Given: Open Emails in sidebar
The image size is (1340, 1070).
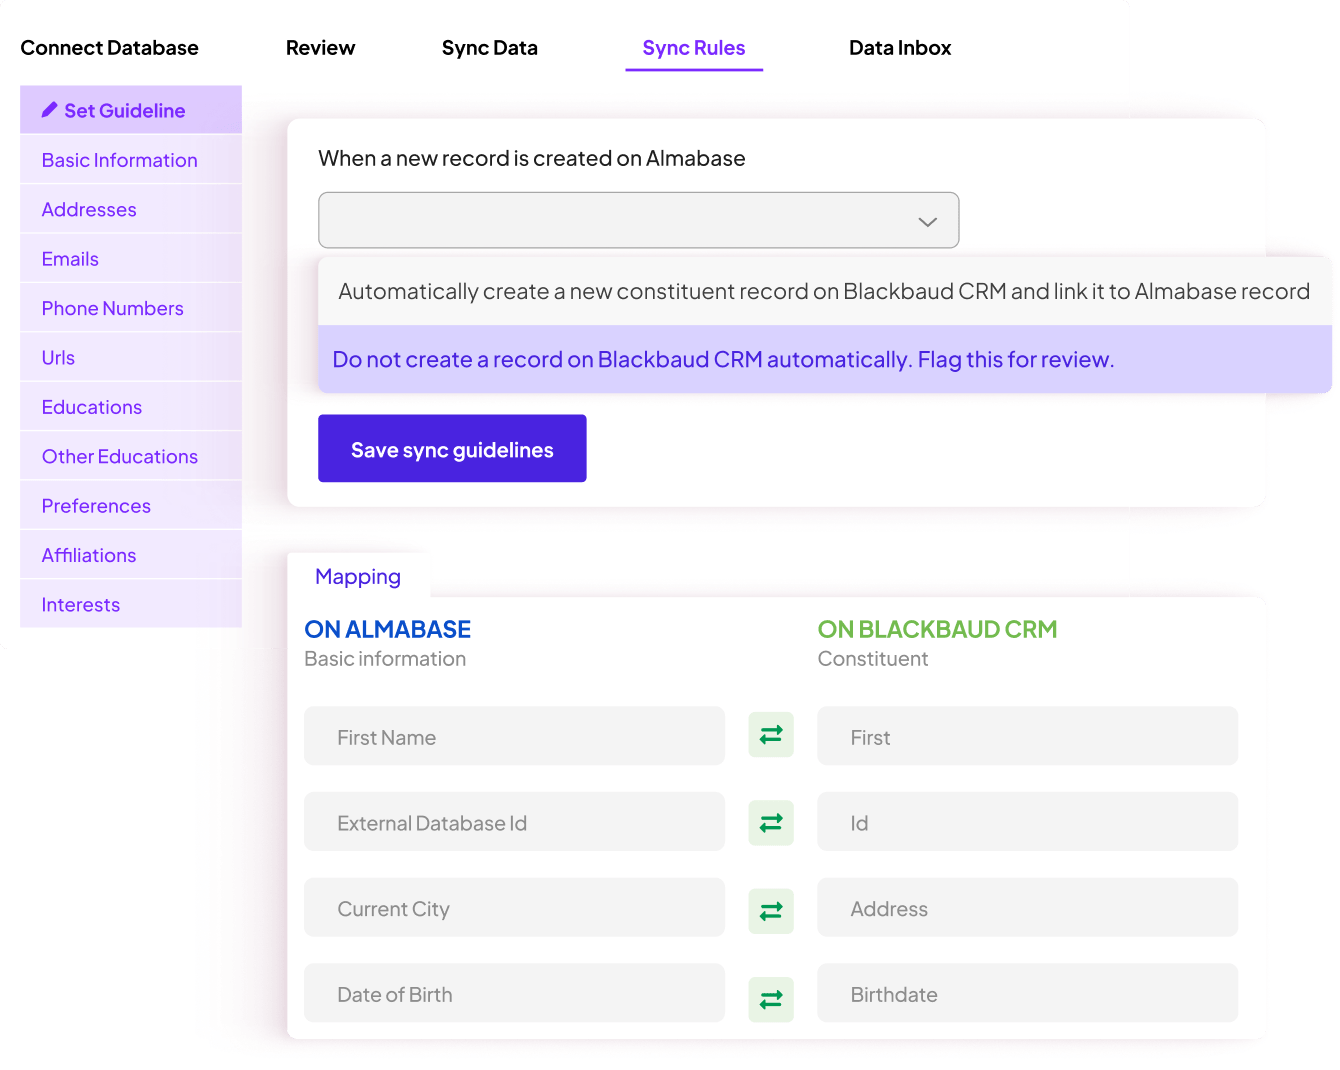Looking at the screenshot, I should tap(131, 259).
